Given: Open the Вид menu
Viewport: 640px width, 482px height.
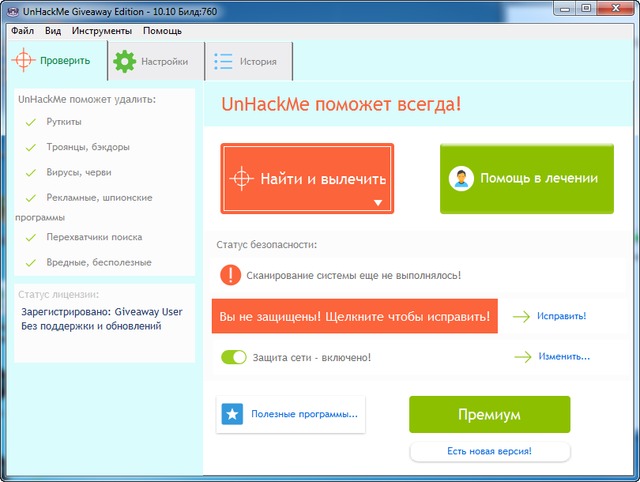Looking at the screenshot, I should point(53,31).
